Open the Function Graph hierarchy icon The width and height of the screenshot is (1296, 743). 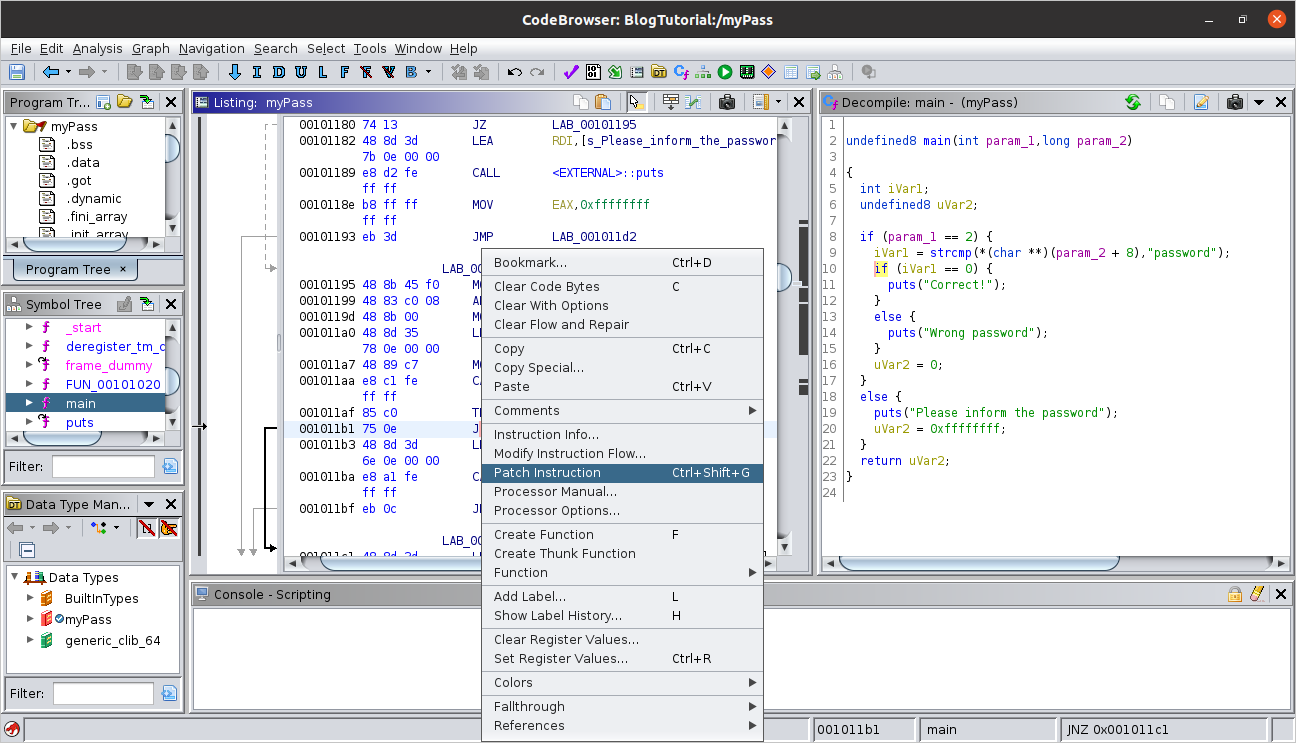(703, 72)
